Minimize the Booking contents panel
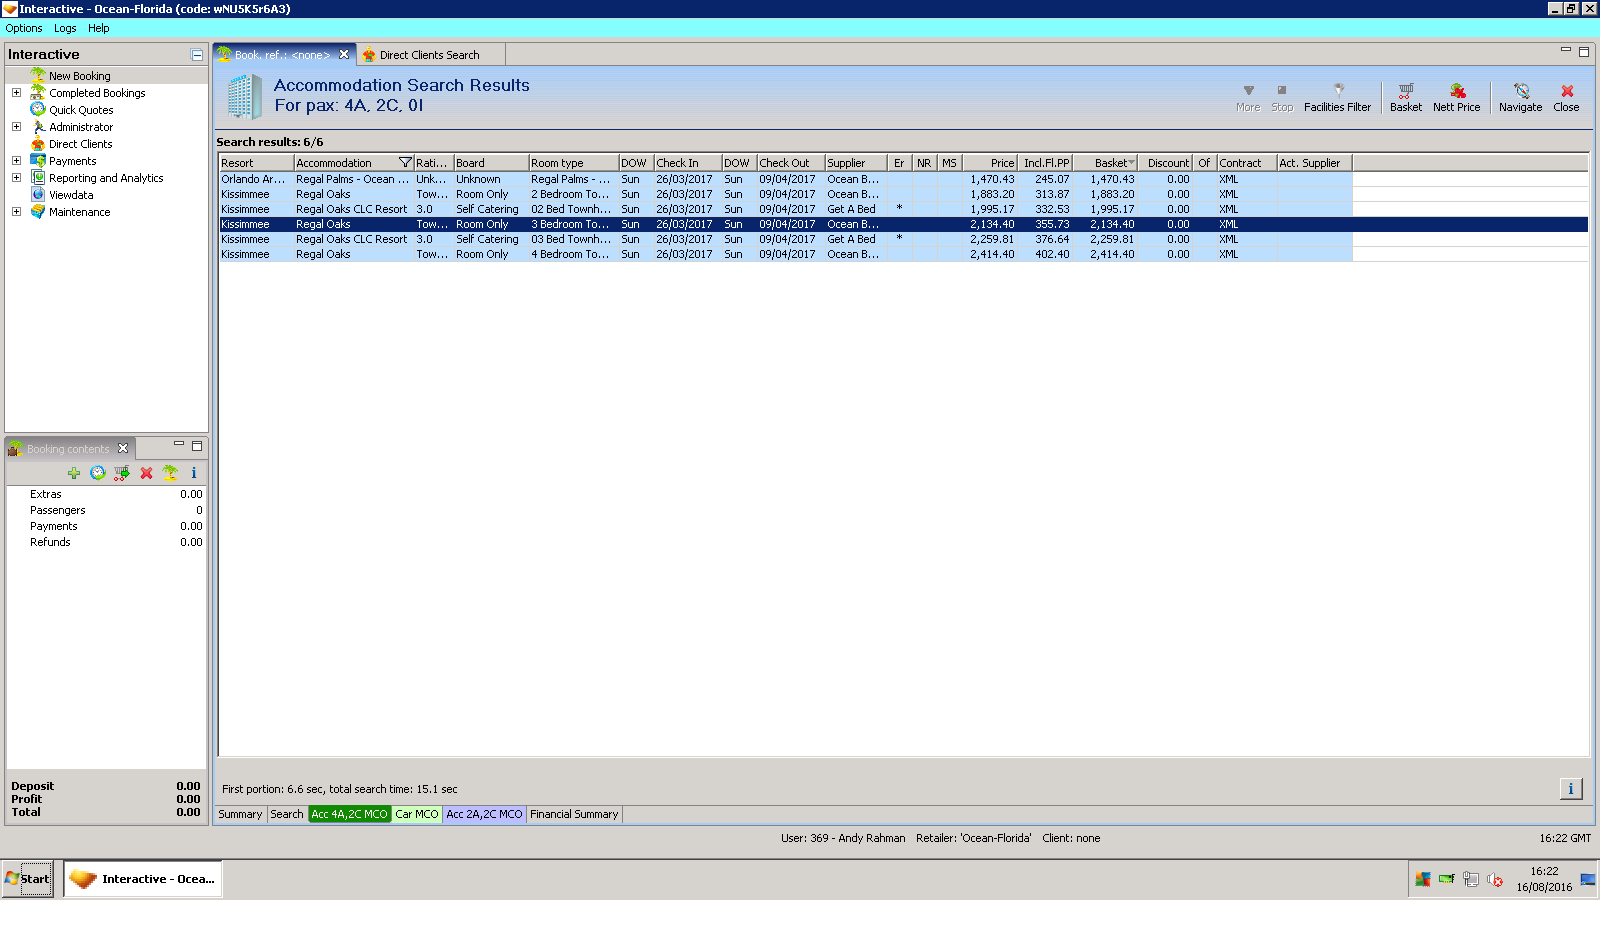Viewport: 1600px width, 926px height. [x=179, y=444]
